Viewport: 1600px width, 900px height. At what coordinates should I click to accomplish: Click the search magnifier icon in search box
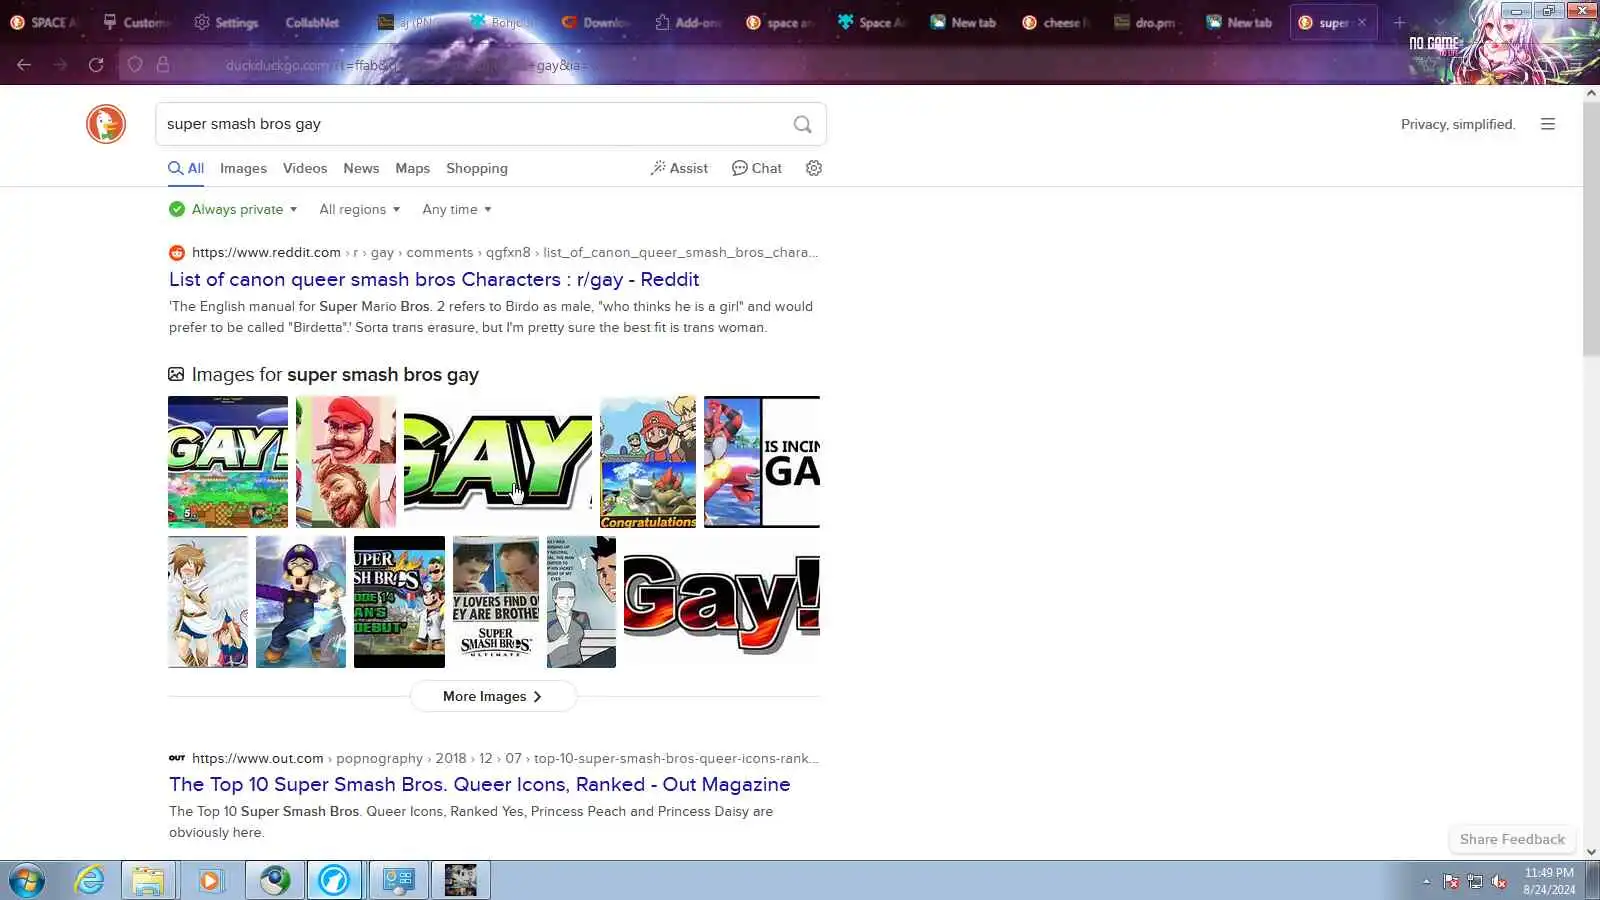pos(802,124)
